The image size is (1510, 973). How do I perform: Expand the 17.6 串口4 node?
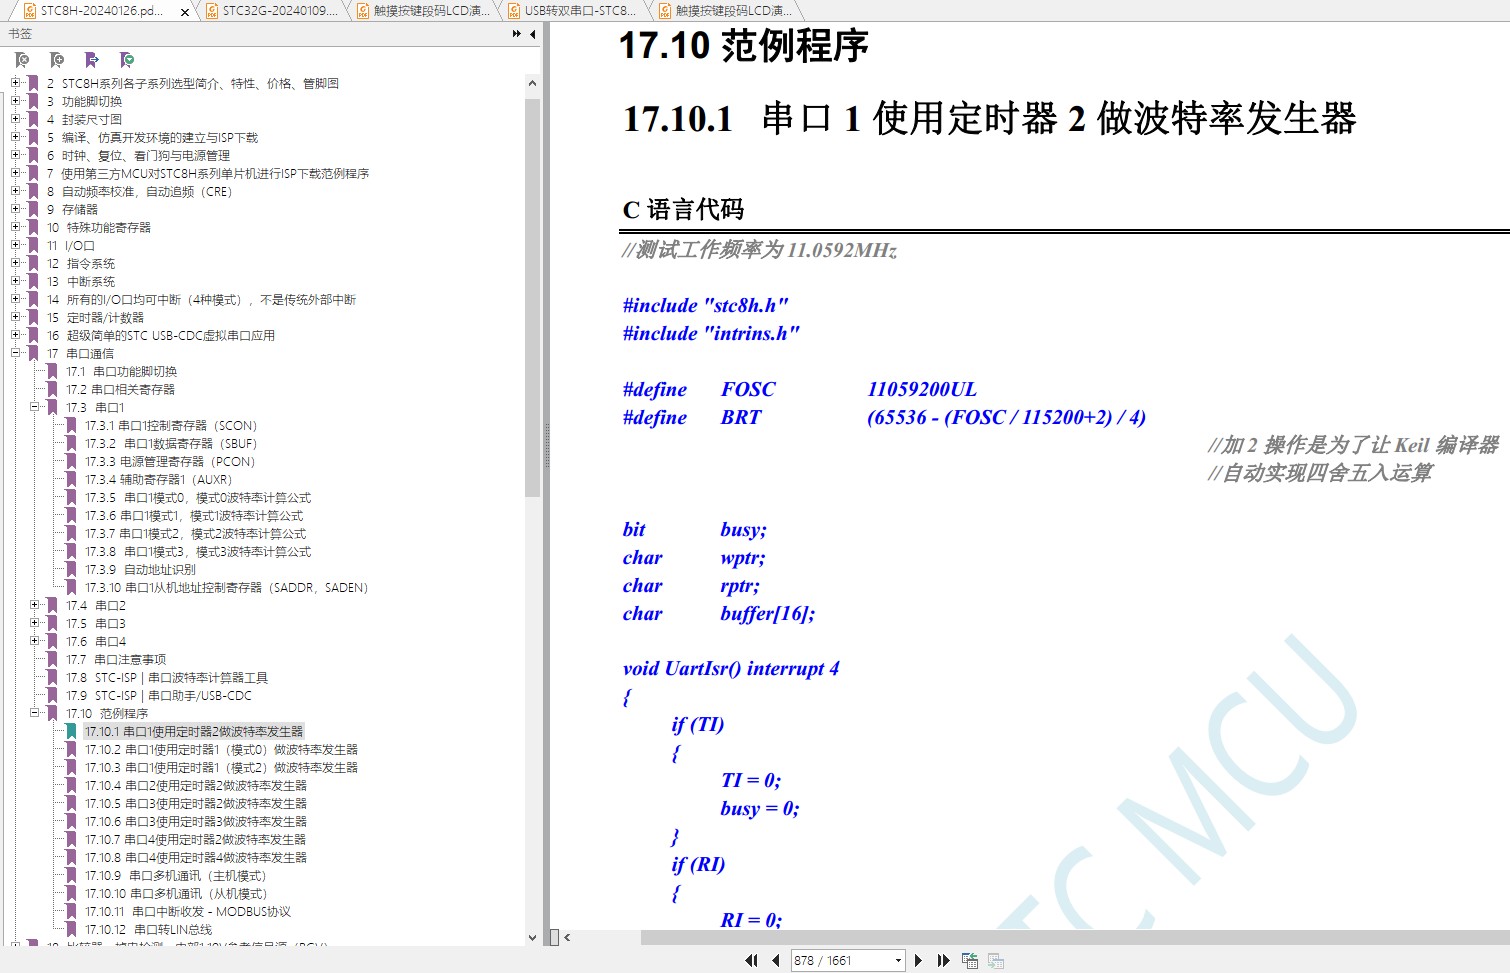pyautogui.click(x=34, y=641)
